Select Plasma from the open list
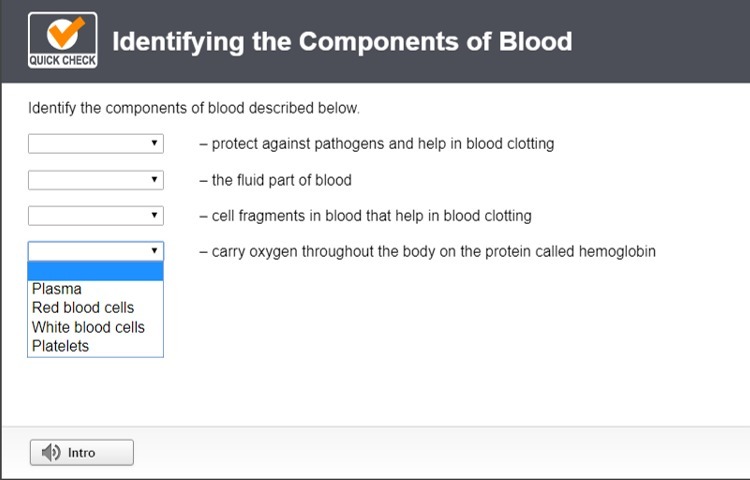The width and height of the screenshot is (750, 480). tap(57, 289)
